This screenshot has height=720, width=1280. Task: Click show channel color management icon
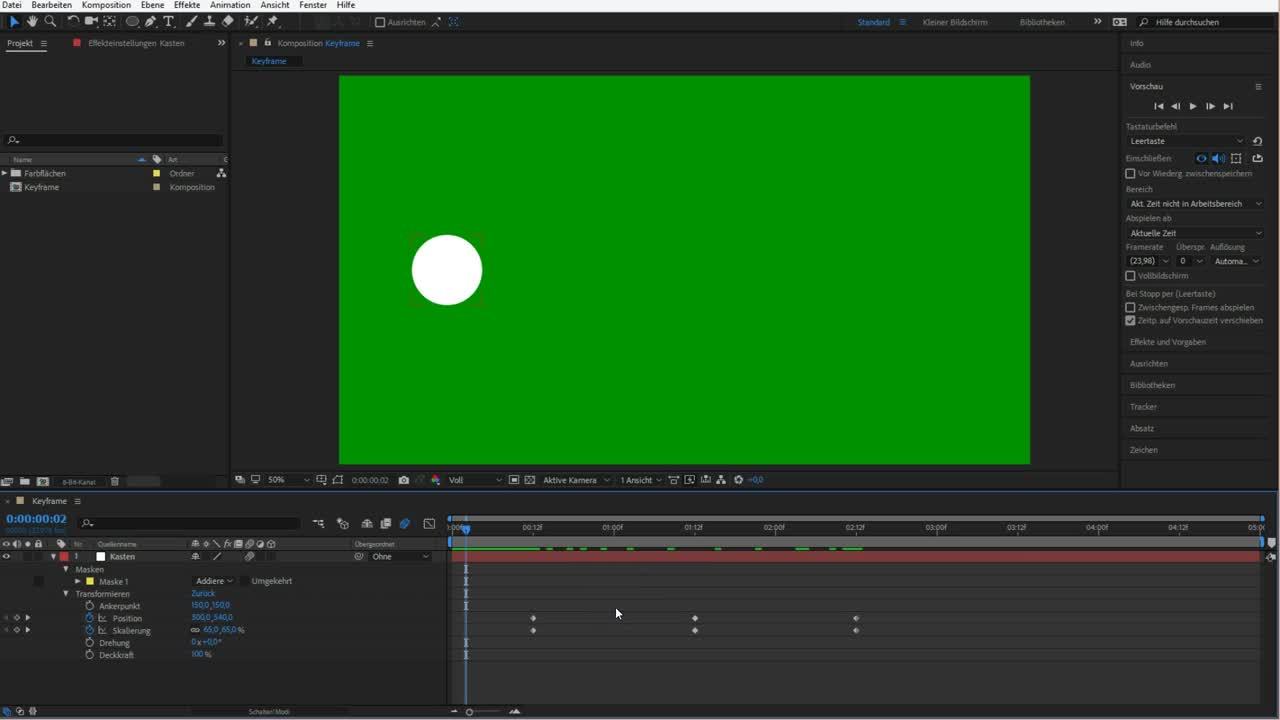pyautogui.click(x=435, y=480)
